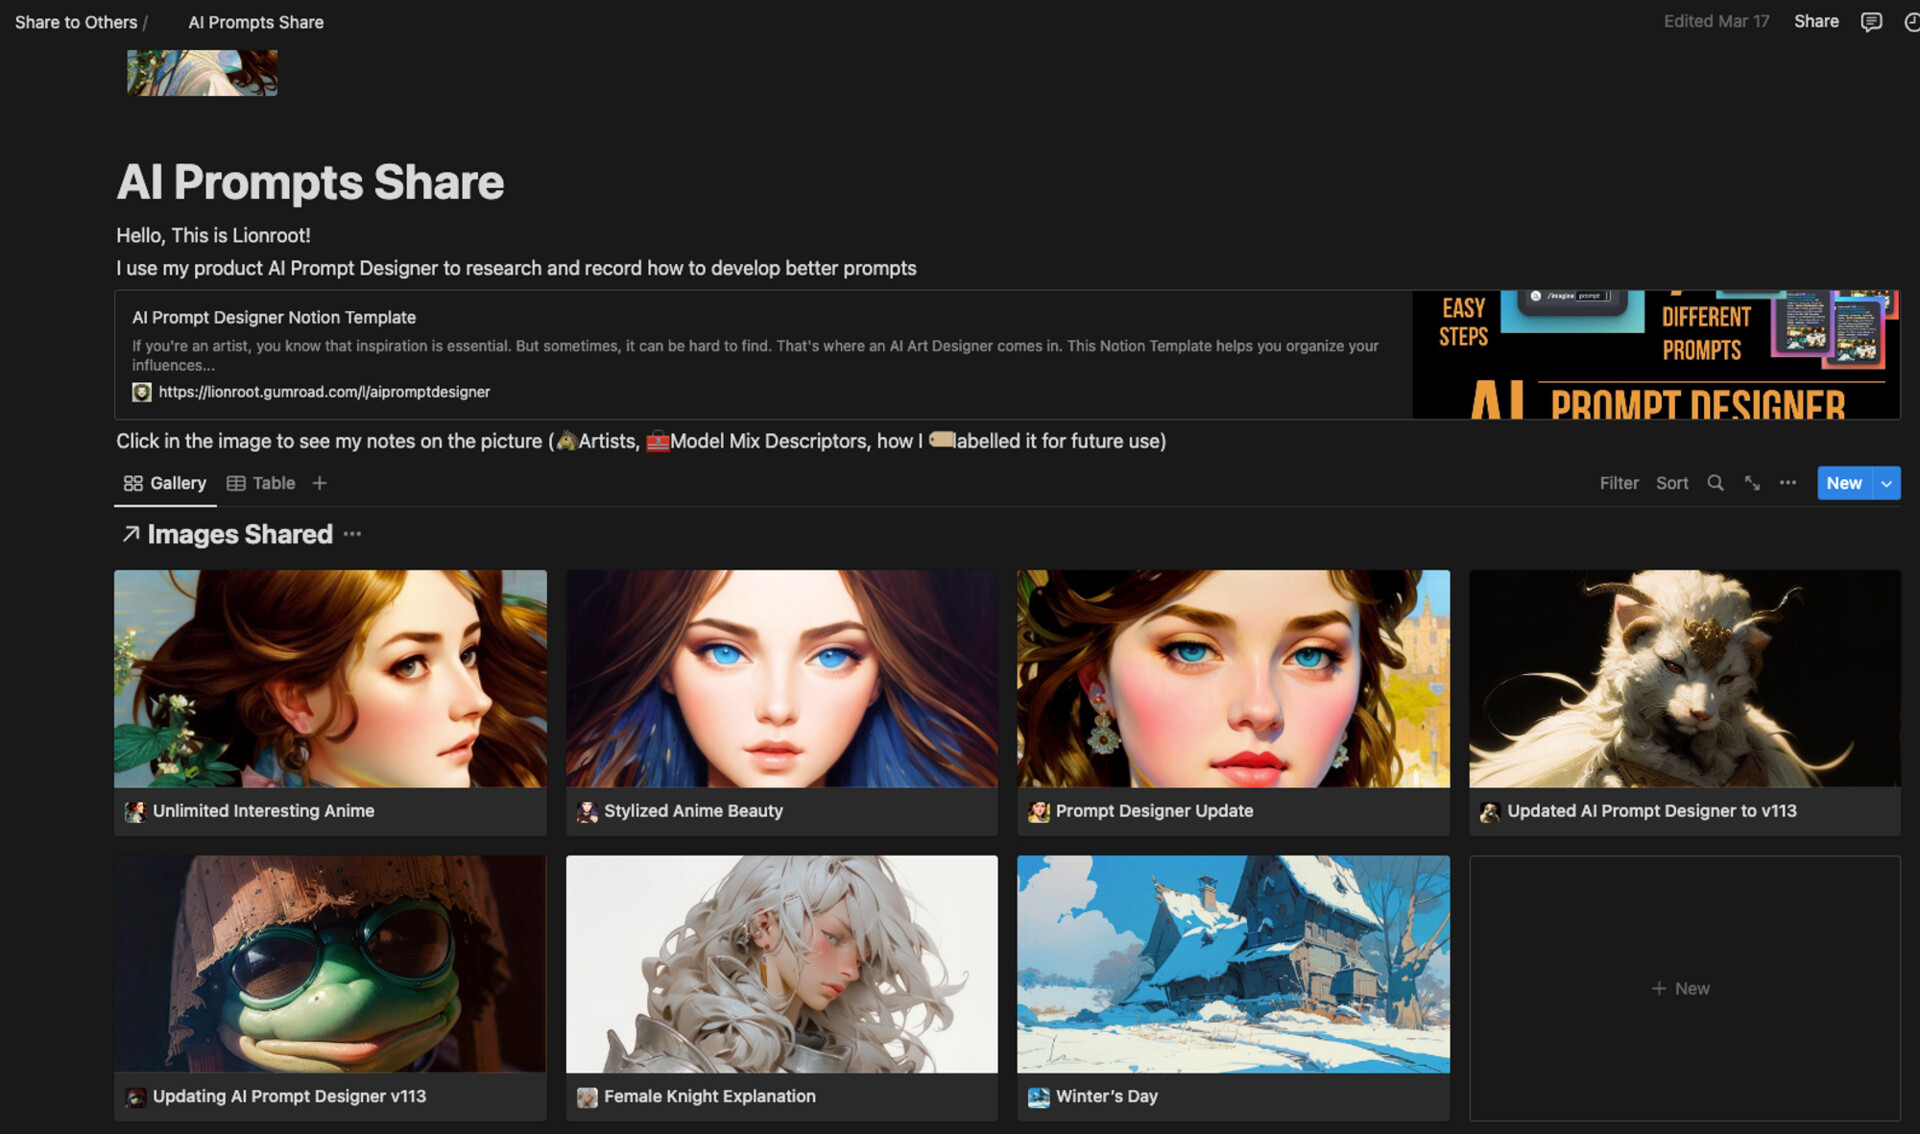Open the lionroot.gumroad.com link
Screen dimensions: 1920x1134
[325, 392]
